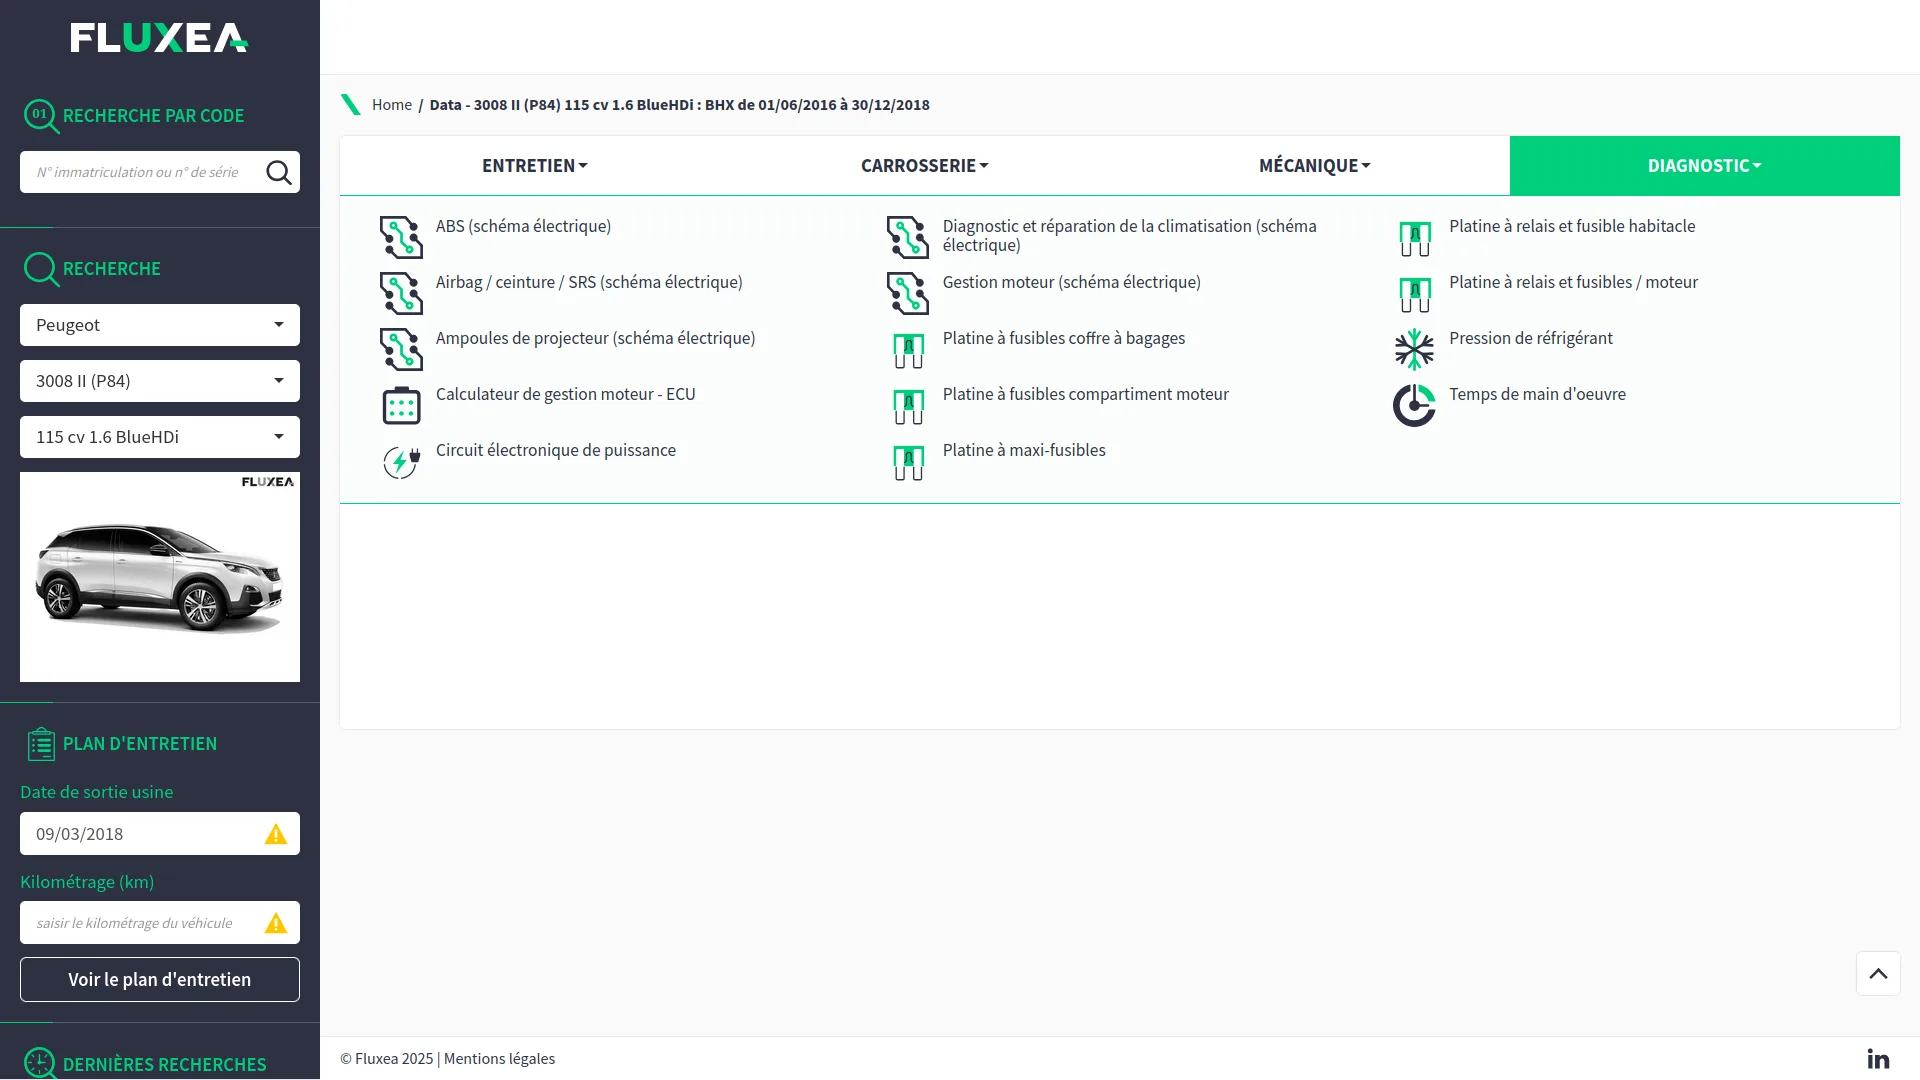Open the LinkedIn page from footer icon
The image size is (1920, 1080).
point(1878,1059)
